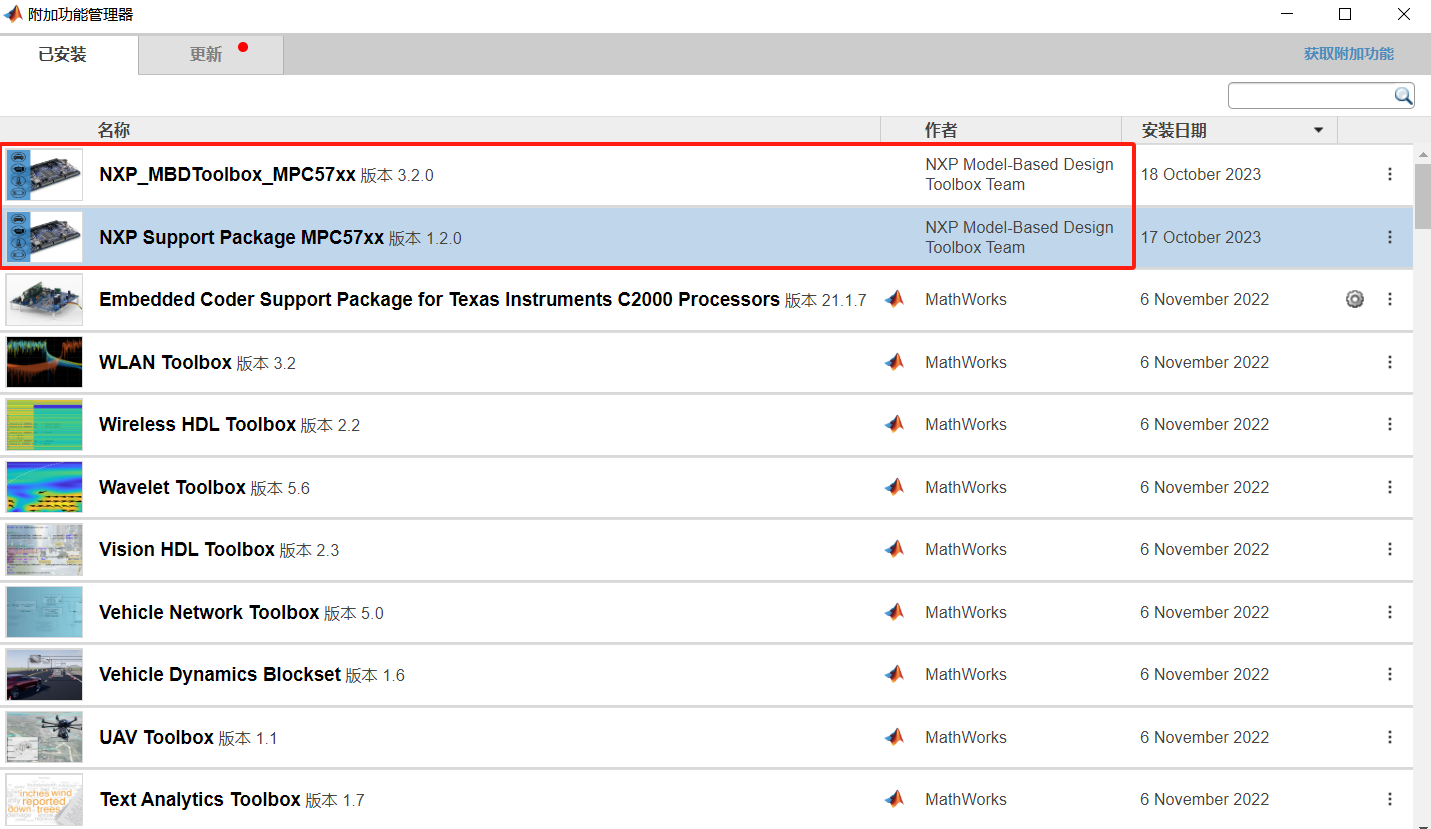The image size is (1431, 829).
Task: Focus the add-on search field
Action: [x=1310, y=96]
